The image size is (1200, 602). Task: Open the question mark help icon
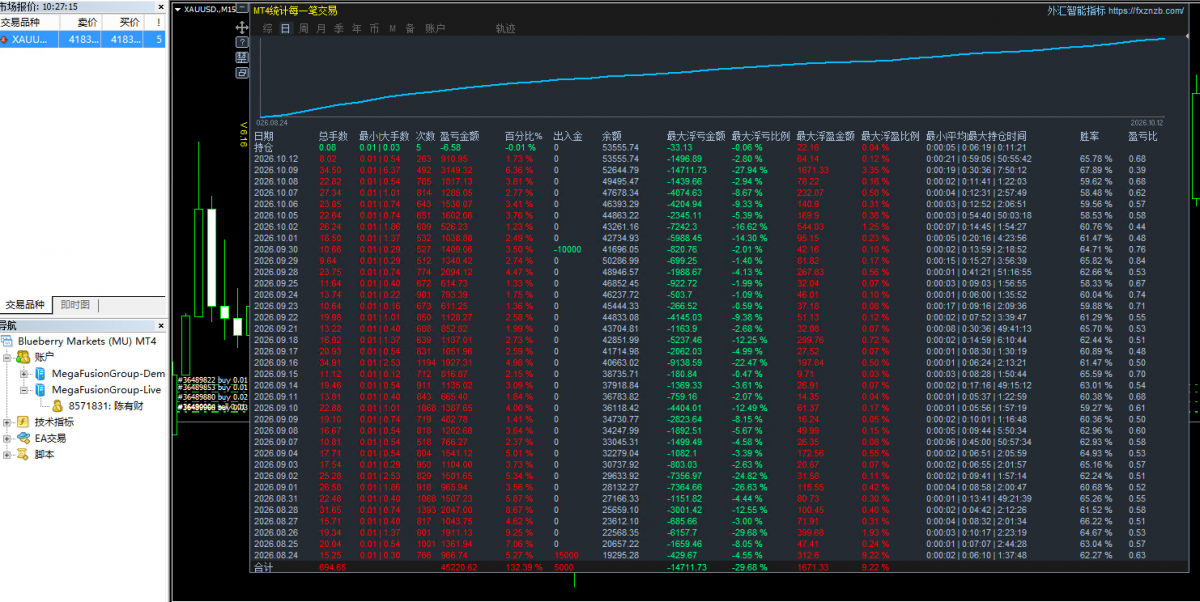point(242,42)
